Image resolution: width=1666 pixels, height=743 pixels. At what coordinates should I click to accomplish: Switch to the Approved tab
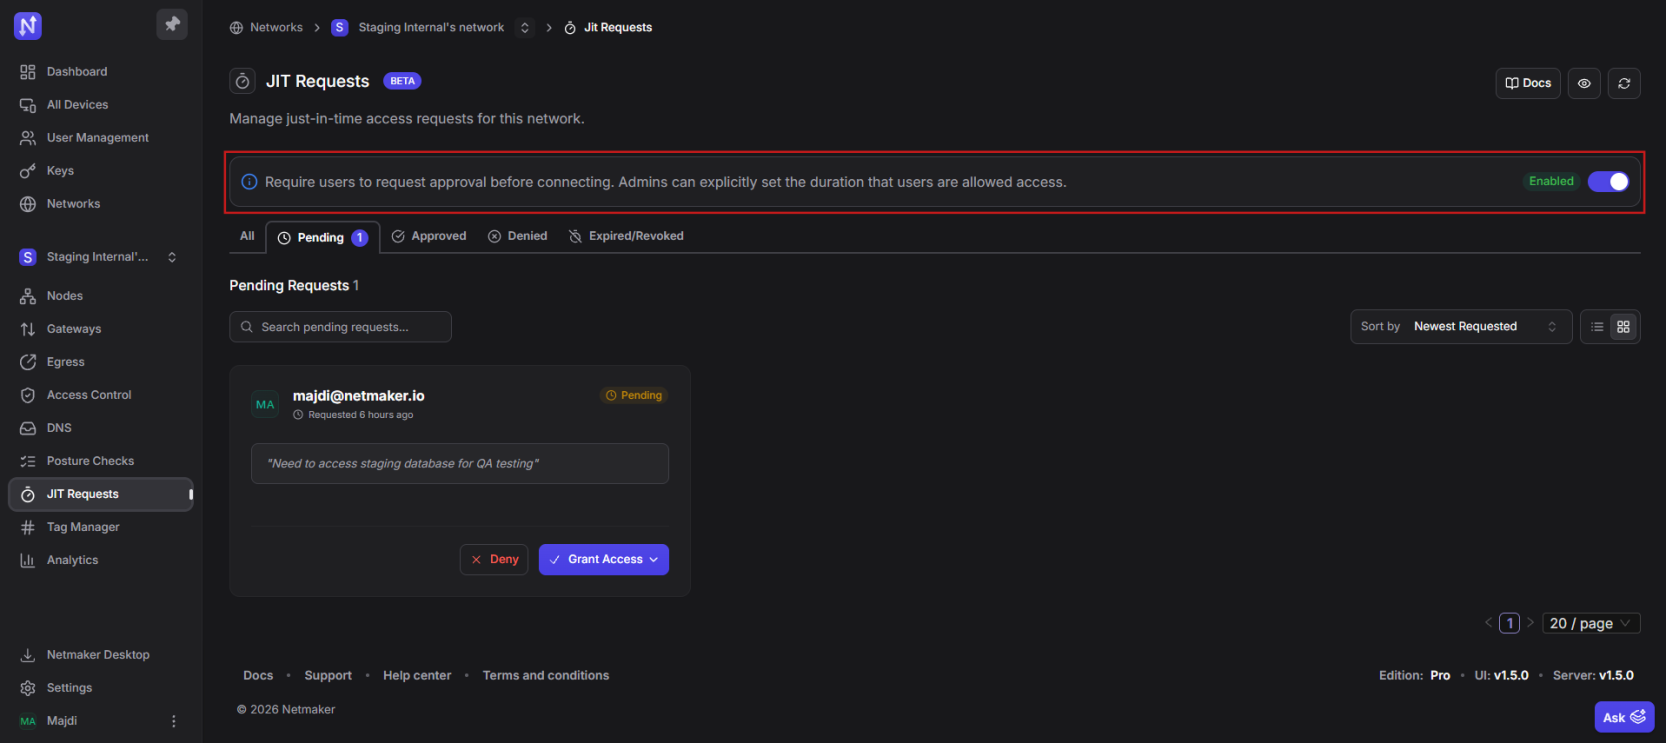(429, 236)
